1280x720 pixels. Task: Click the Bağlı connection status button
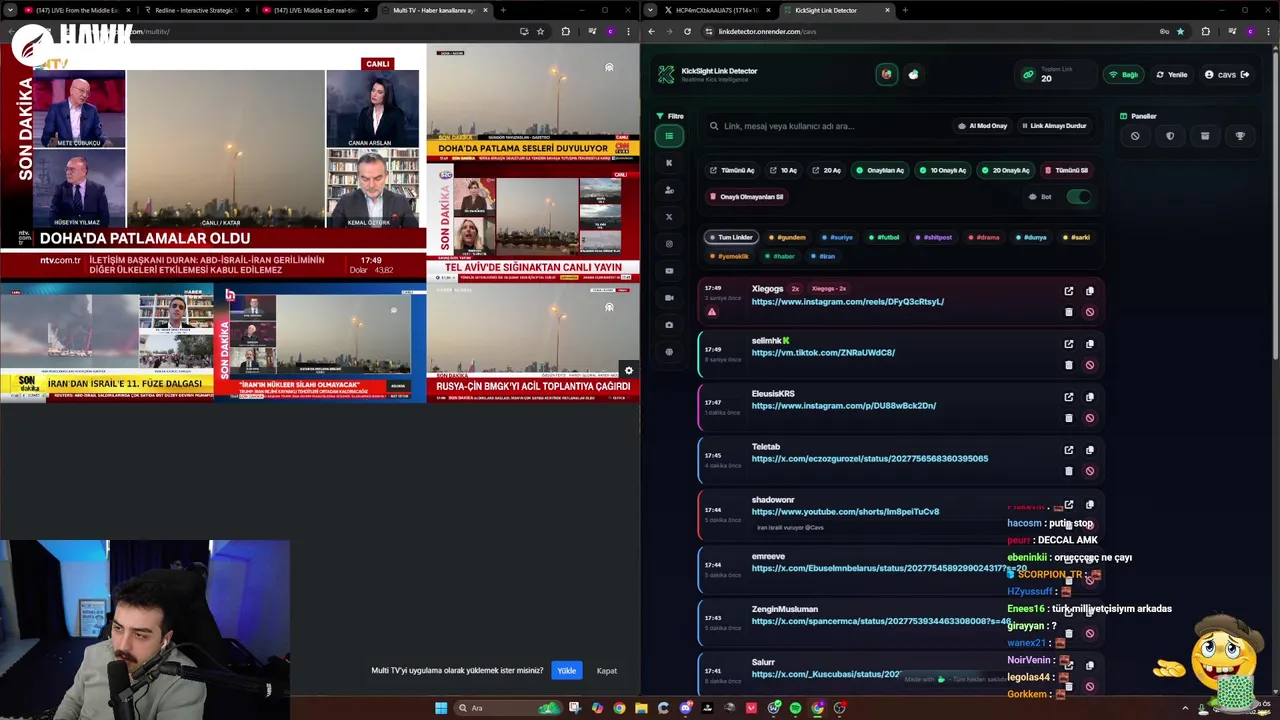pos(1124,75)
